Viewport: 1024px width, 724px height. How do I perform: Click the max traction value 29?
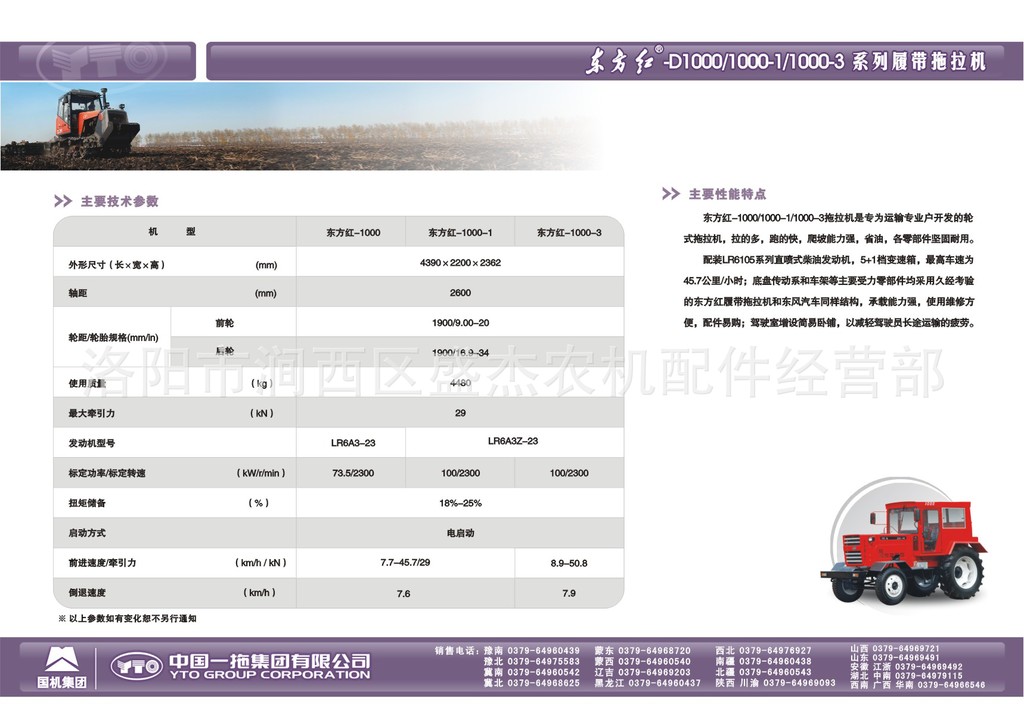(x=460, y=413)
